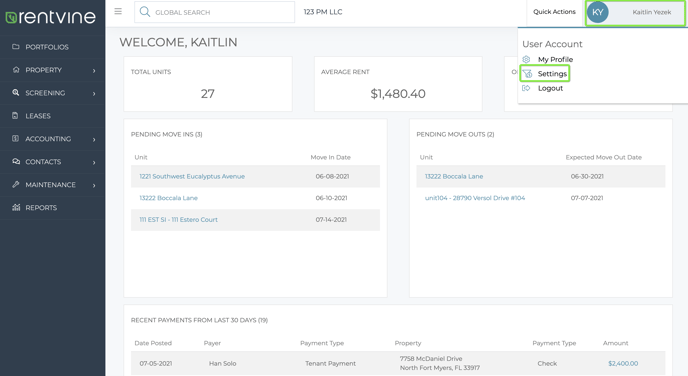
Task: Expand the Screening submenu chevron
Action: click(x=94, y=93)
